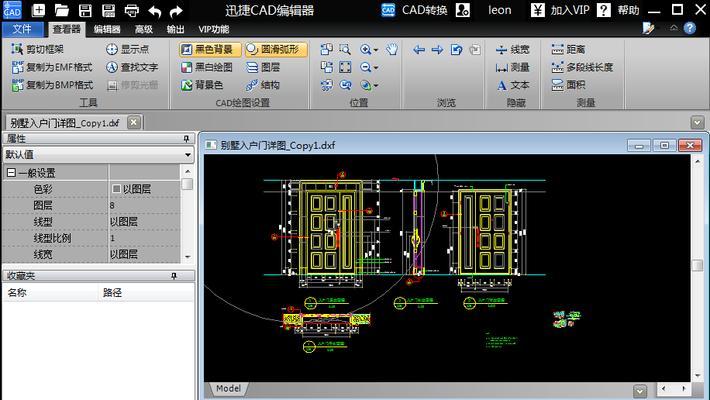Click the zoom window magnifier icon
Viewport: 710px width, 400px height.
[x=345, y=49]
